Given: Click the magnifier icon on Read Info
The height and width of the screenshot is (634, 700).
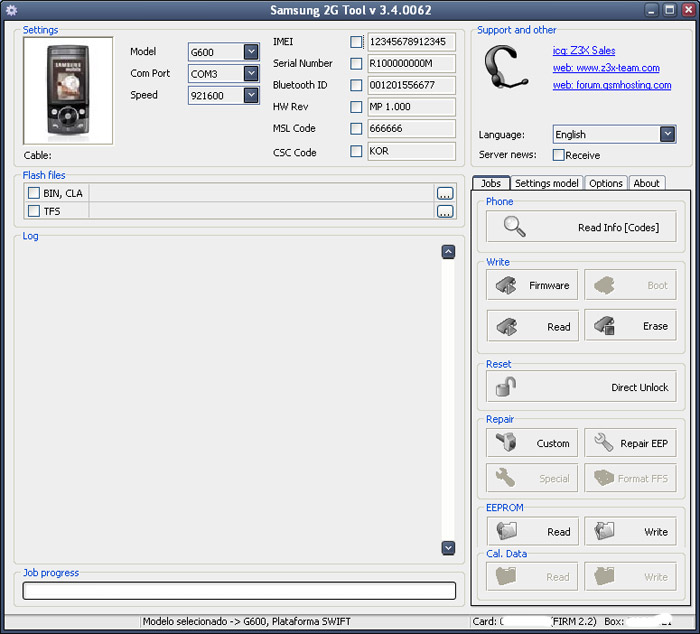Looking at the screenshot, I should click(514, 226).
